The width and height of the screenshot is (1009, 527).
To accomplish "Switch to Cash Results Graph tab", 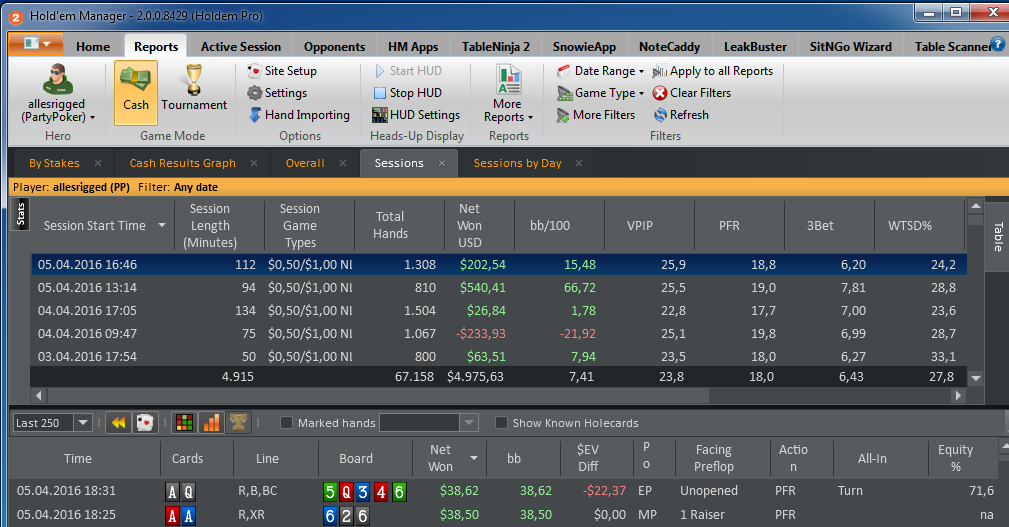I will (x=182, y=163).
